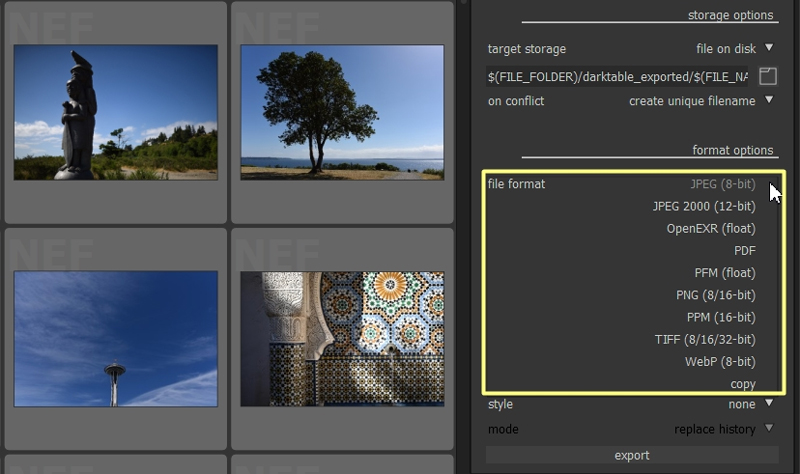Open the target storage dropdown arrow

769,48
